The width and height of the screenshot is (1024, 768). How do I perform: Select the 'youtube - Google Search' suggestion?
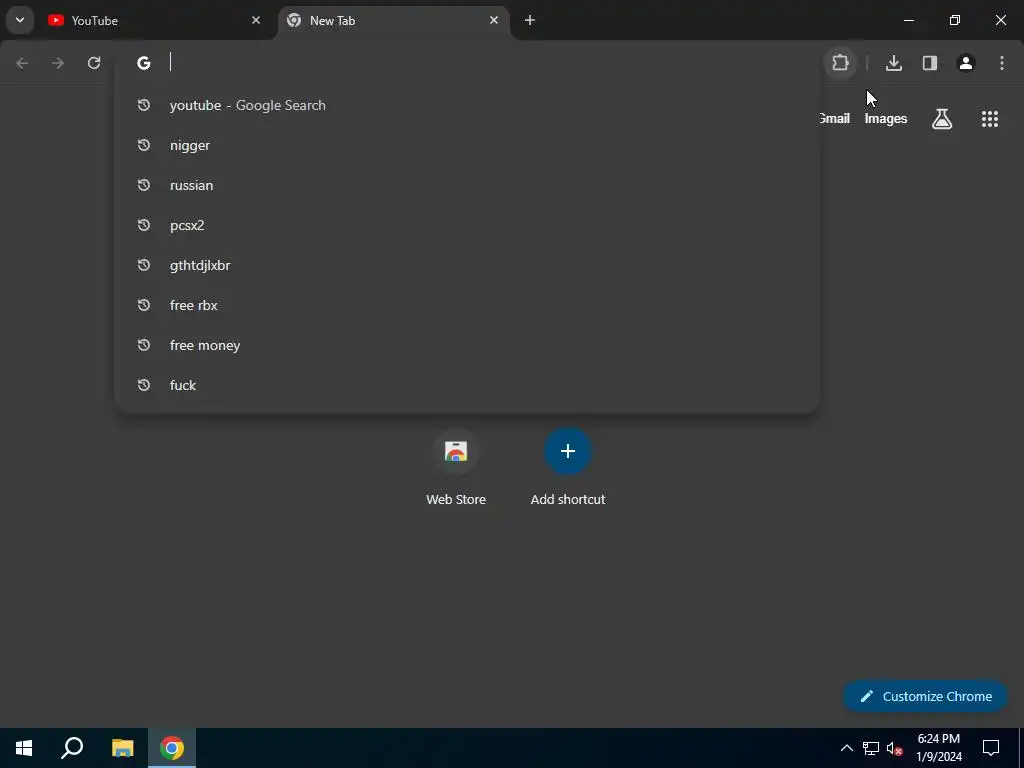click(467, 105)
